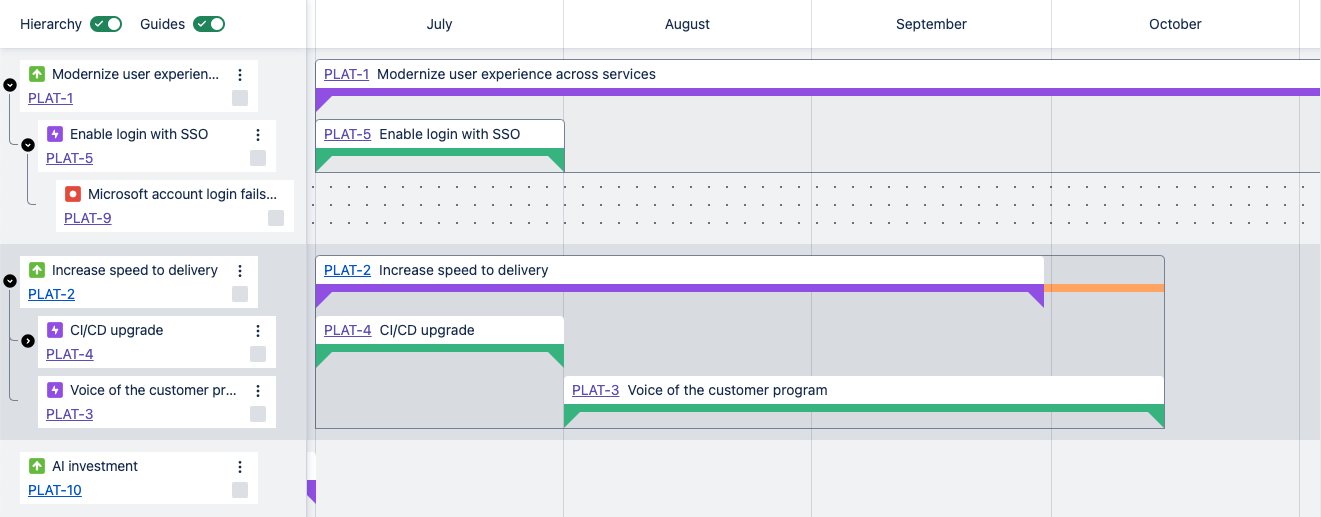
Task: Click the green bar of Enable login with SSO
Action: pyautogui.click(x=440, y=152)
